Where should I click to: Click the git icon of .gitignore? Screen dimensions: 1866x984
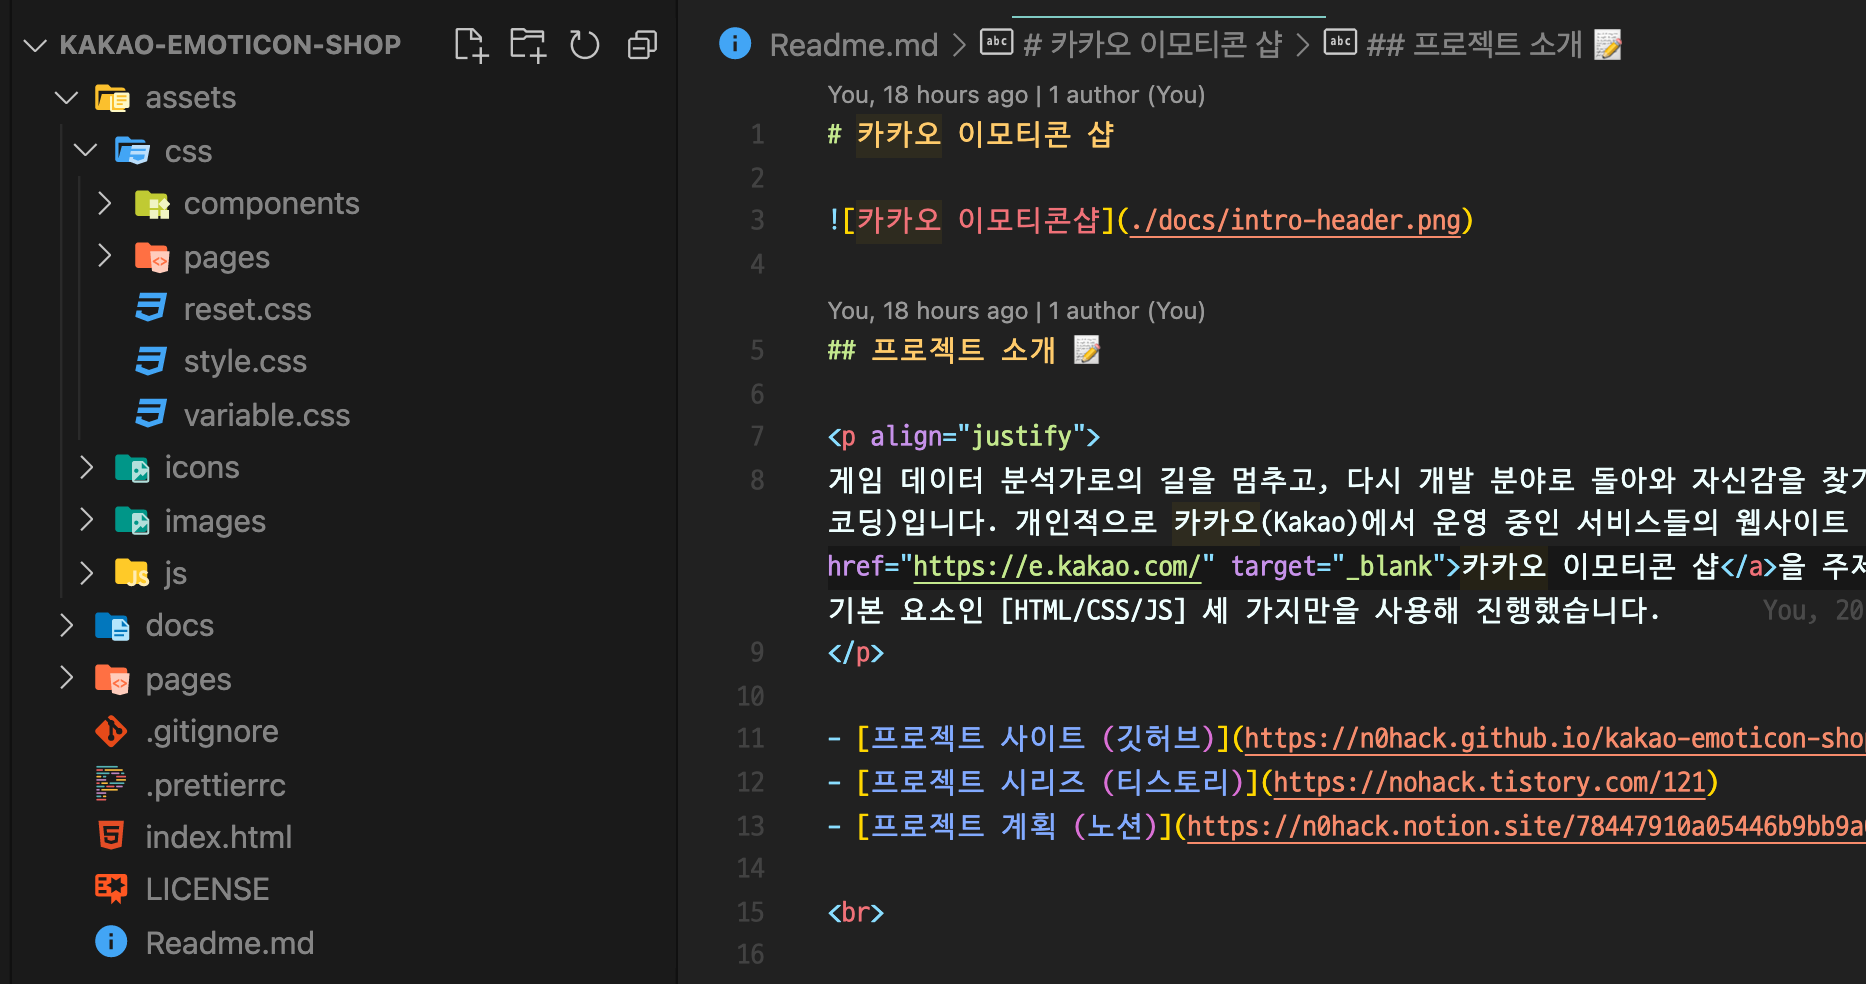[x=111, y=732]
